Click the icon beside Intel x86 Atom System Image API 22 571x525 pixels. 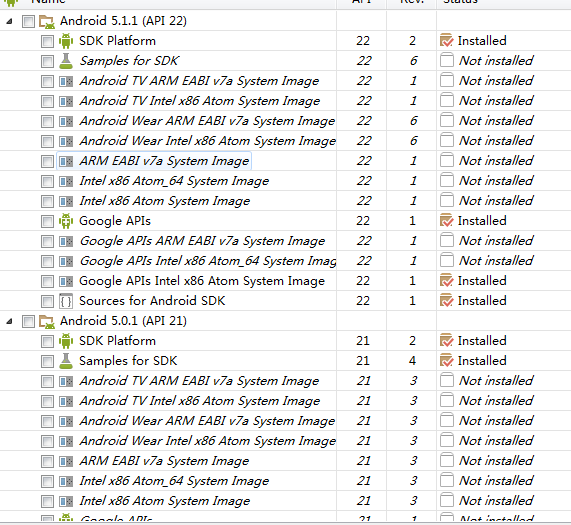[66, 201]
